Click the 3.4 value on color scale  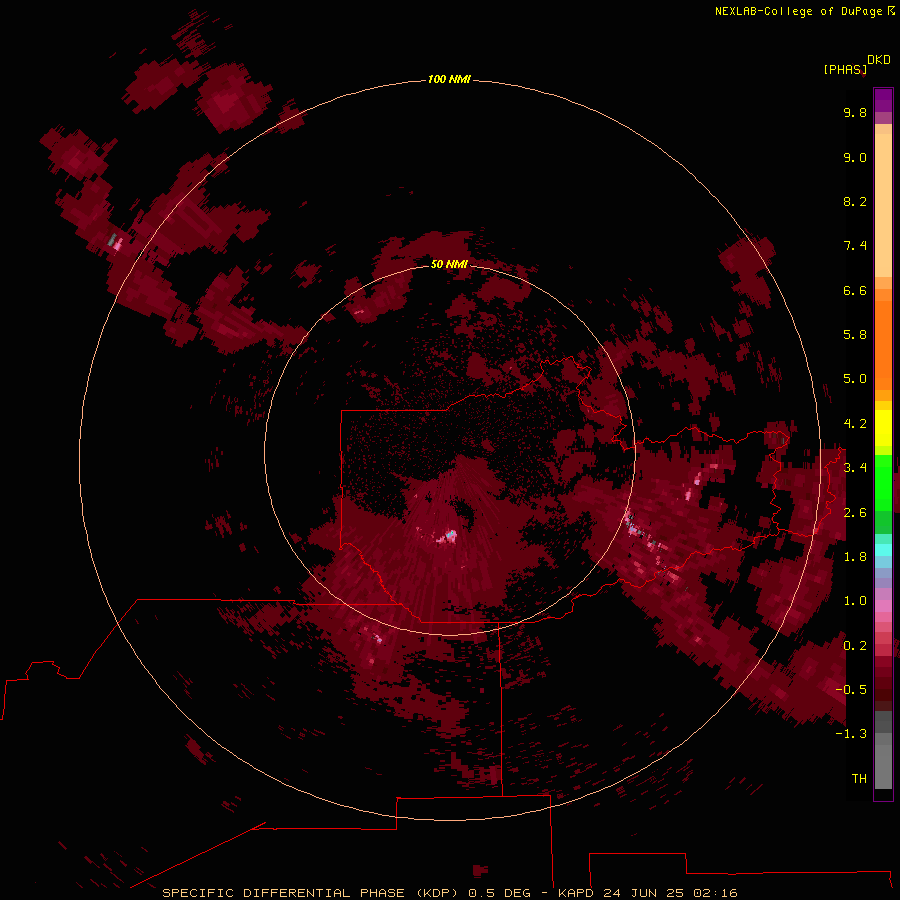[x=855, y=468]
